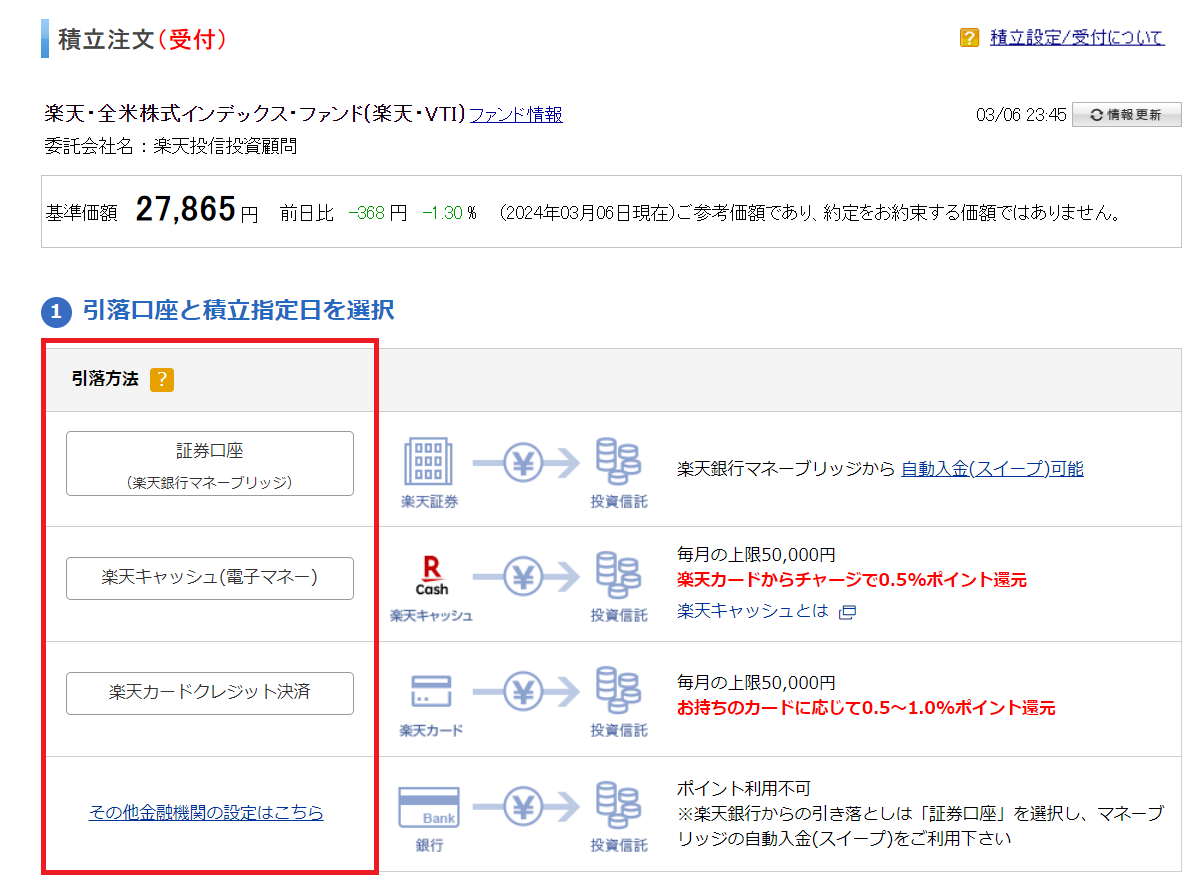Click the 自動入金(スイープ)可能 link
Viewport: 1199px width, 886px height.
click(992, 468)
